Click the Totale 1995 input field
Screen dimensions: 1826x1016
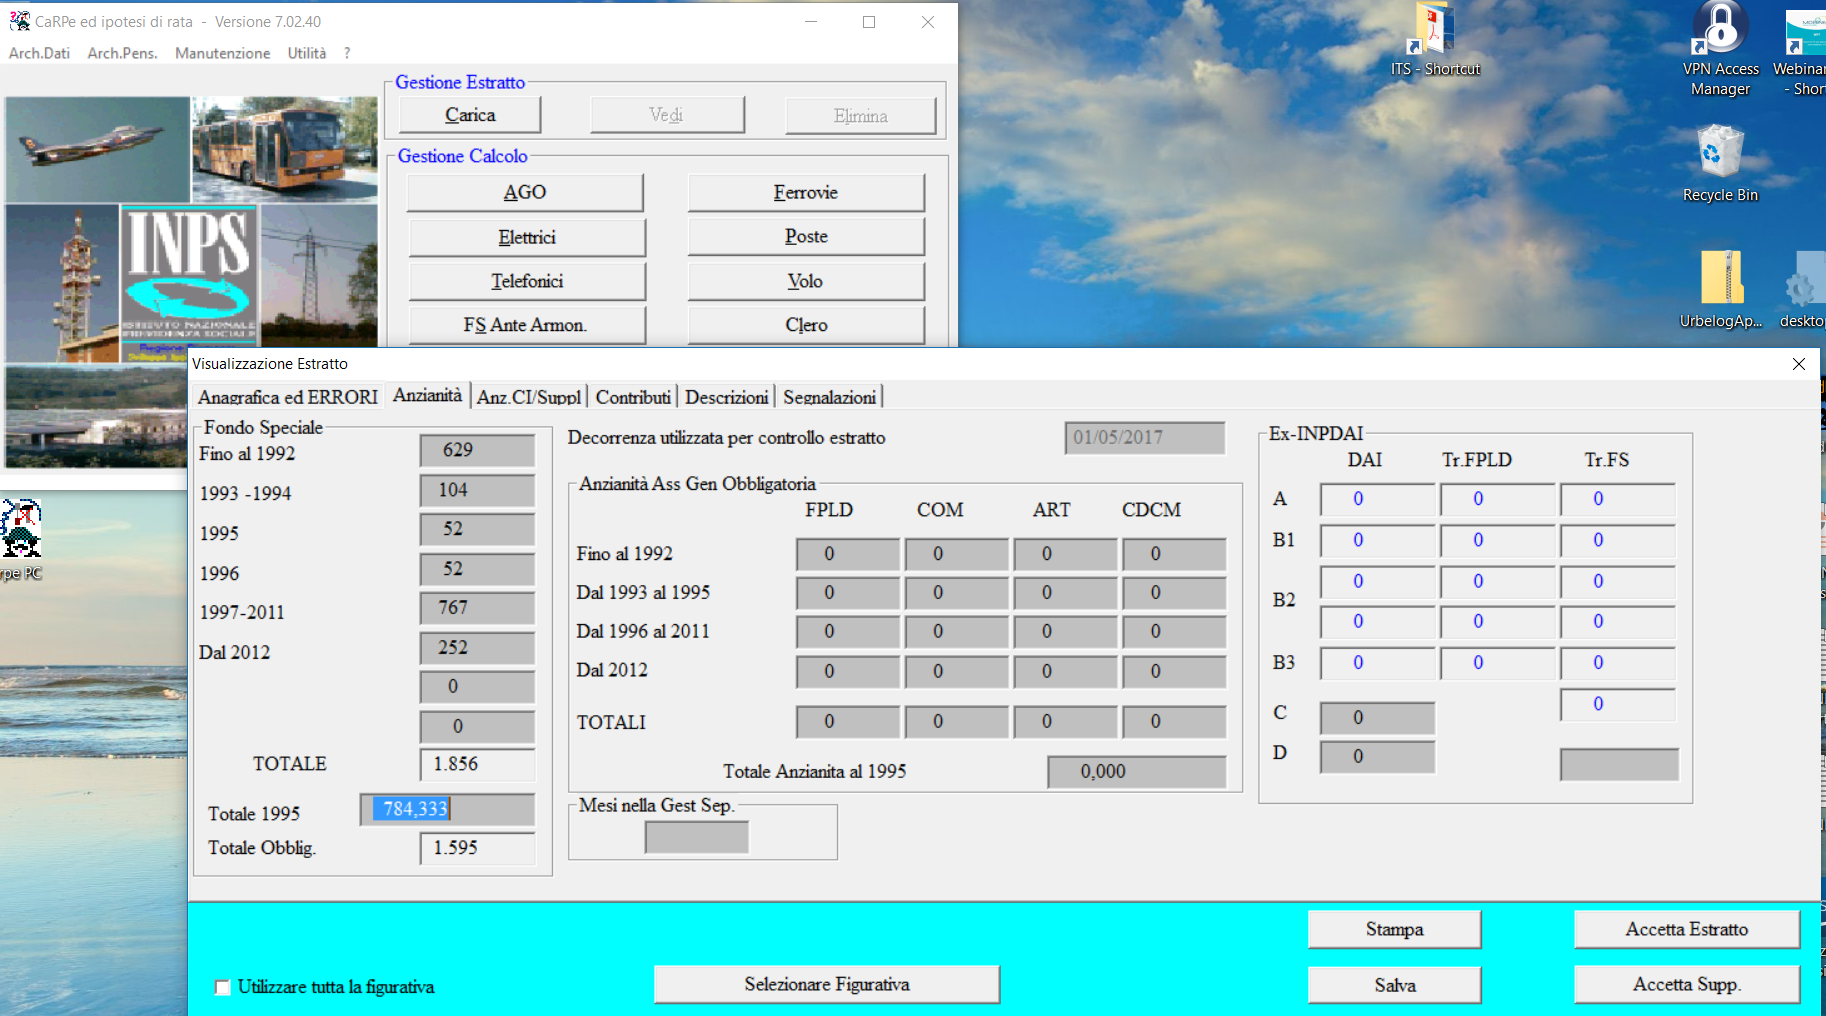447,809
